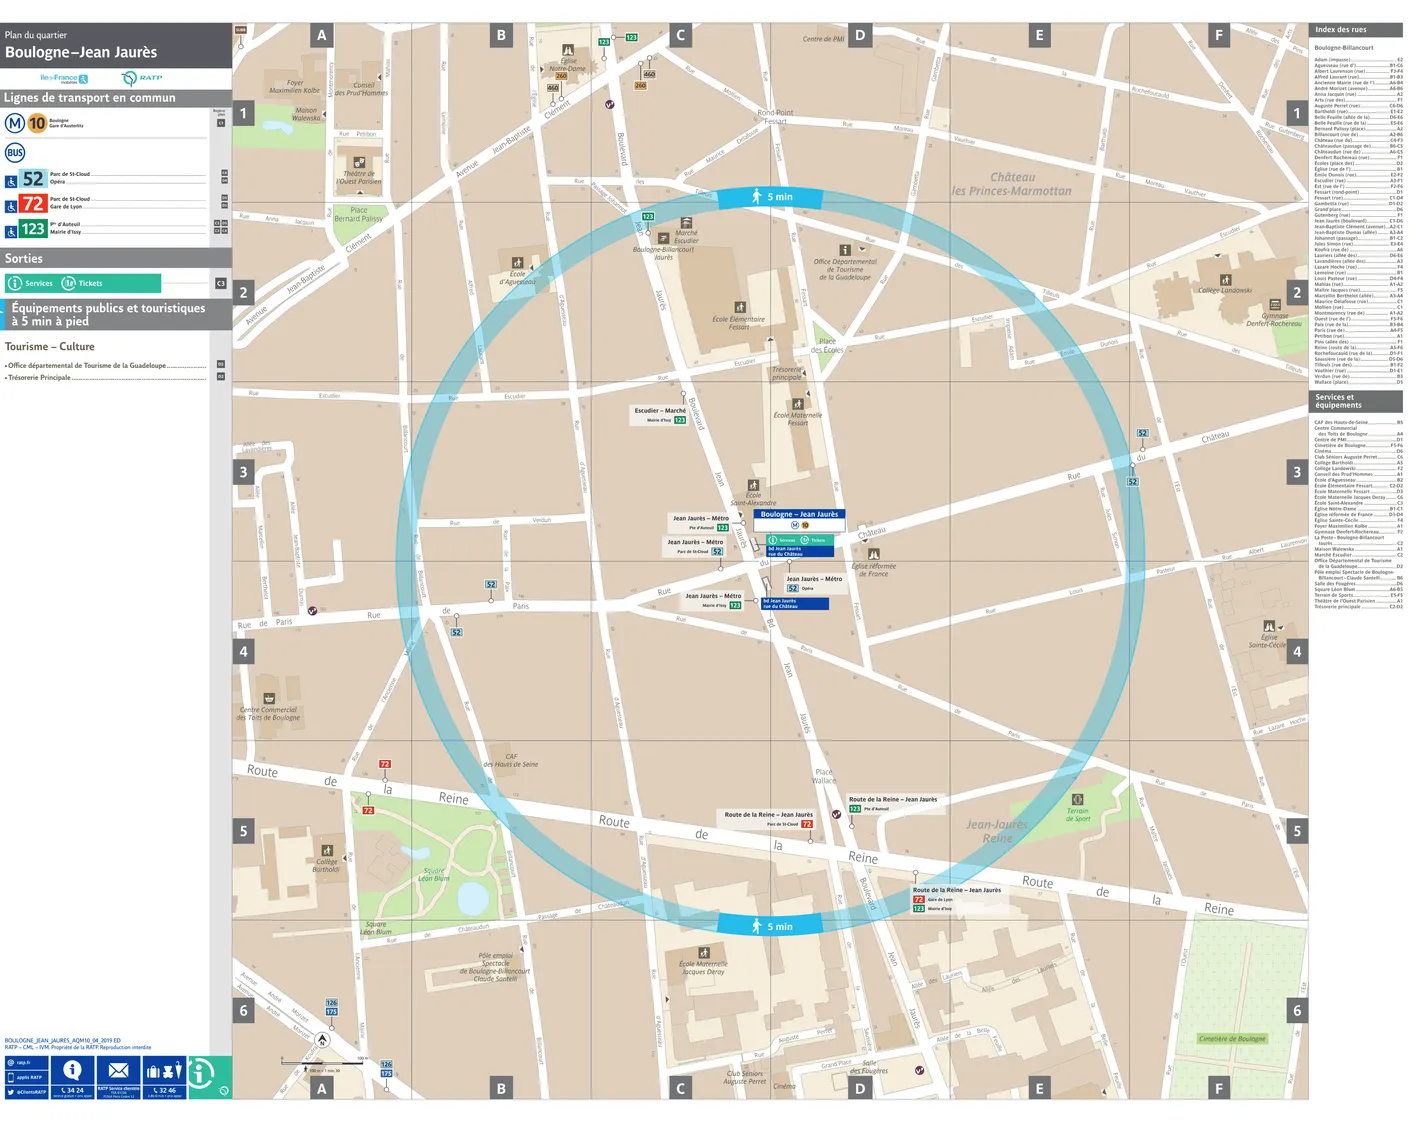Click the Église réformée de France icon
Image resolution: width=1416 pixels, height=1122 pixels.
coord(874,553)
